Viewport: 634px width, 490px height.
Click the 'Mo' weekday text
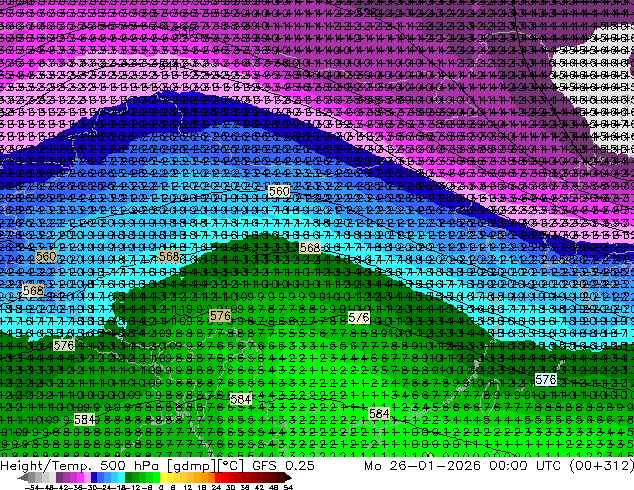(x=372, y=465)
